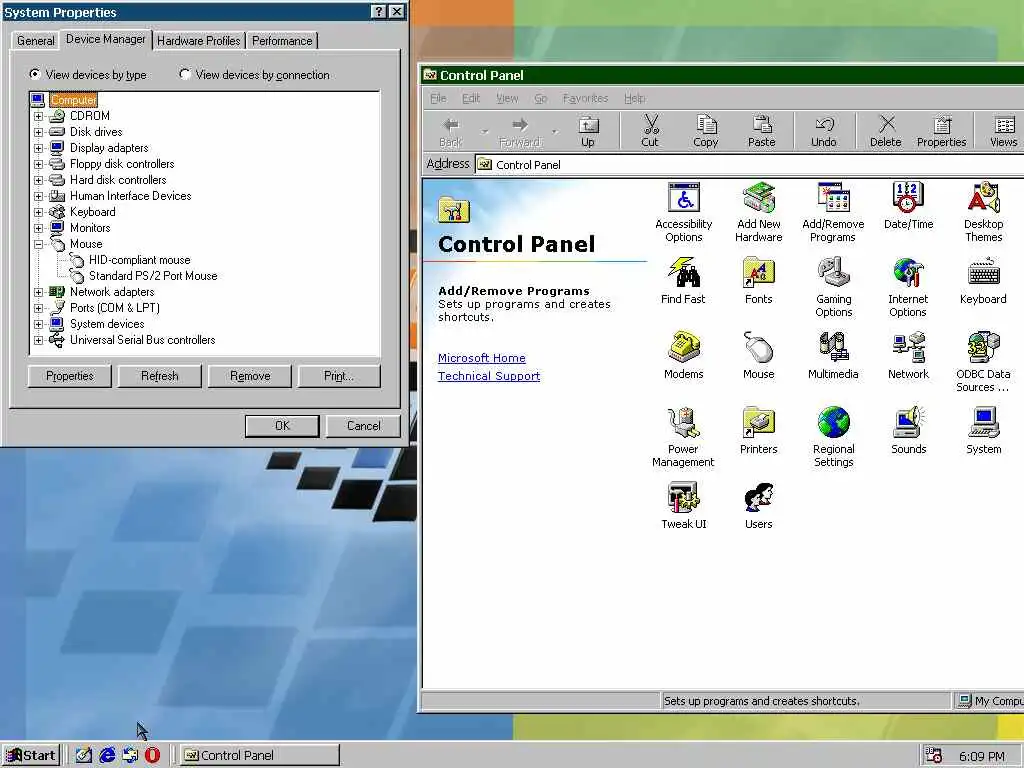Open Power Management applet
1024x768 pixels.
pos(683,438)
